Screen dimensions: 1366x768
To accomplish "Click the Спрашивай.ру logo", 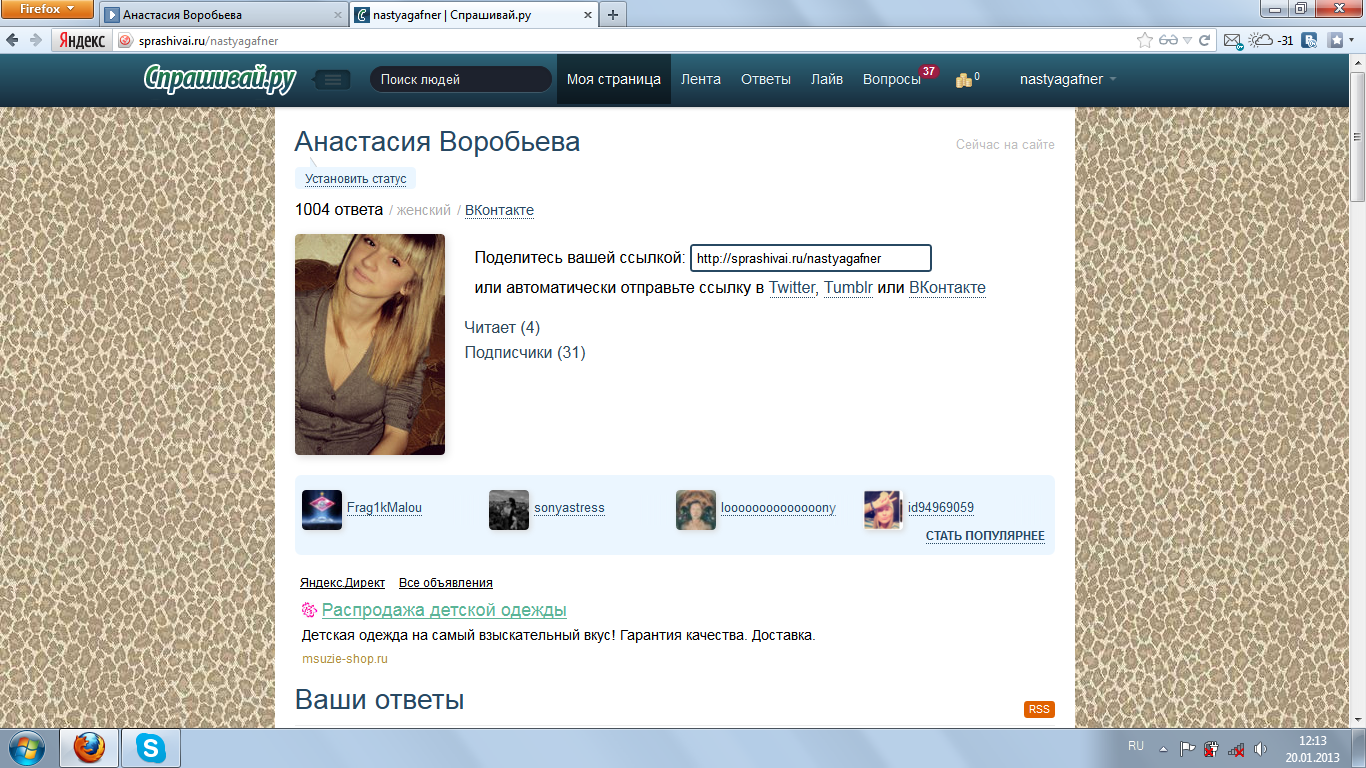I will click(x=220, y=79).
